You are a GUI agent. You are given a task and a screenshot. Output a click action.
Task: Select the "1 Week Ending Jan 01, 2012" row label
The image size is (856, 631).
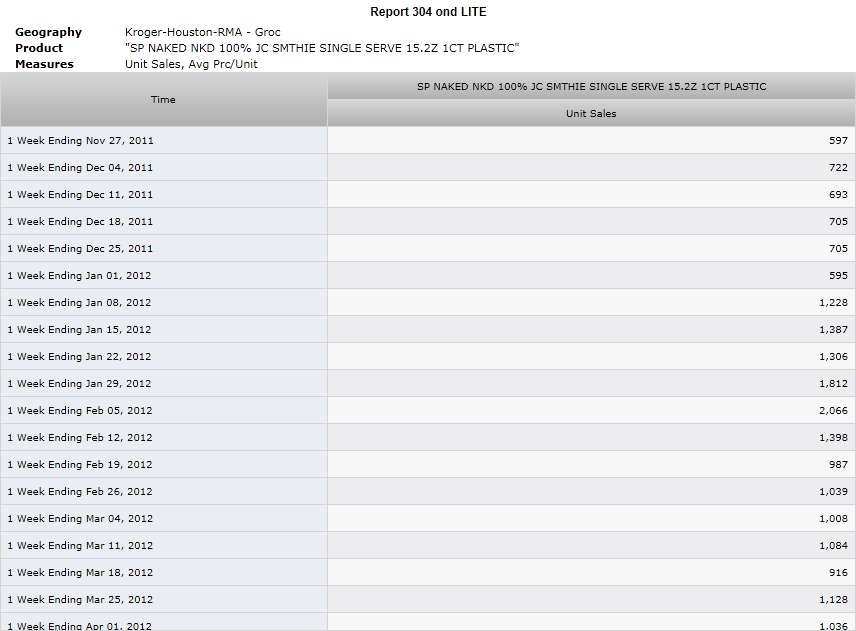coord(79,276)
